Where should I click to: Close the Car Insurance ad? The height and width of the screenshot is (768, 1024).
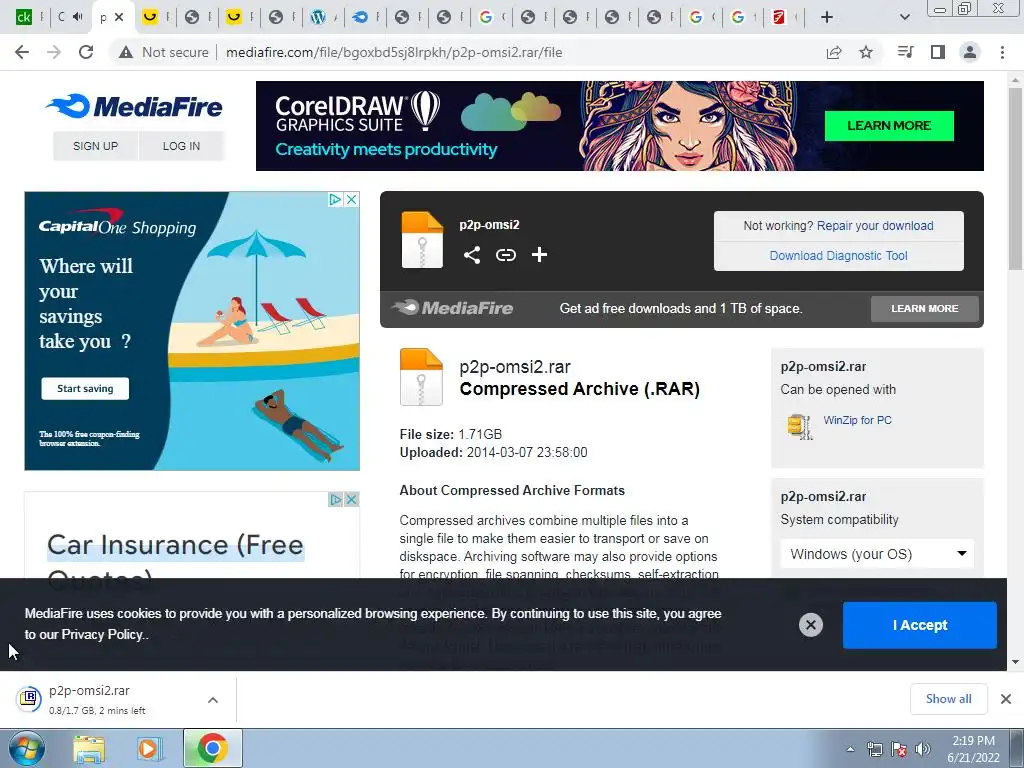pos(351,500)
